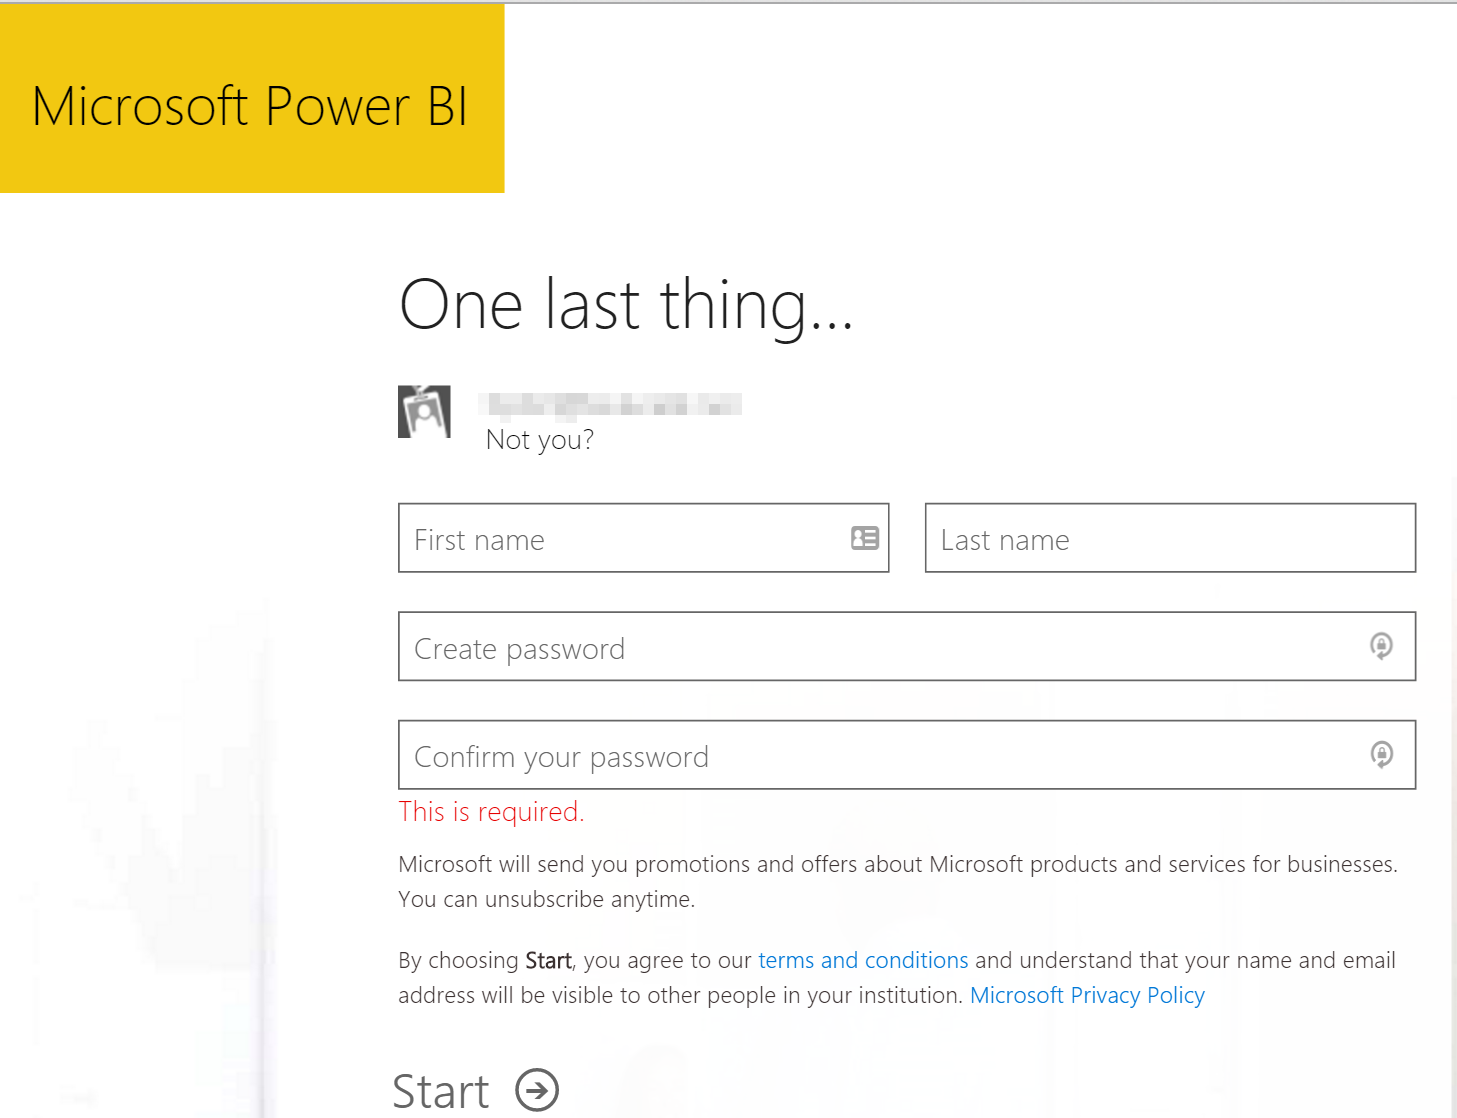Click the 'One last thing...' heading

coord(626,305)
